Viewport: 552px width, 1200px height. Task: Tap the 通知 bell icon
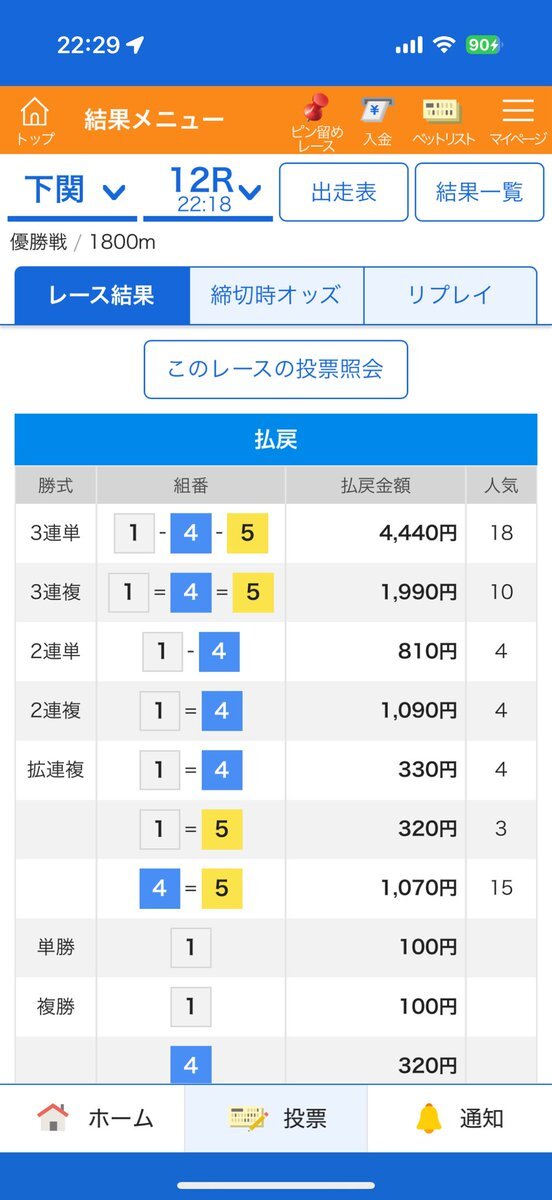point(429,1118)
